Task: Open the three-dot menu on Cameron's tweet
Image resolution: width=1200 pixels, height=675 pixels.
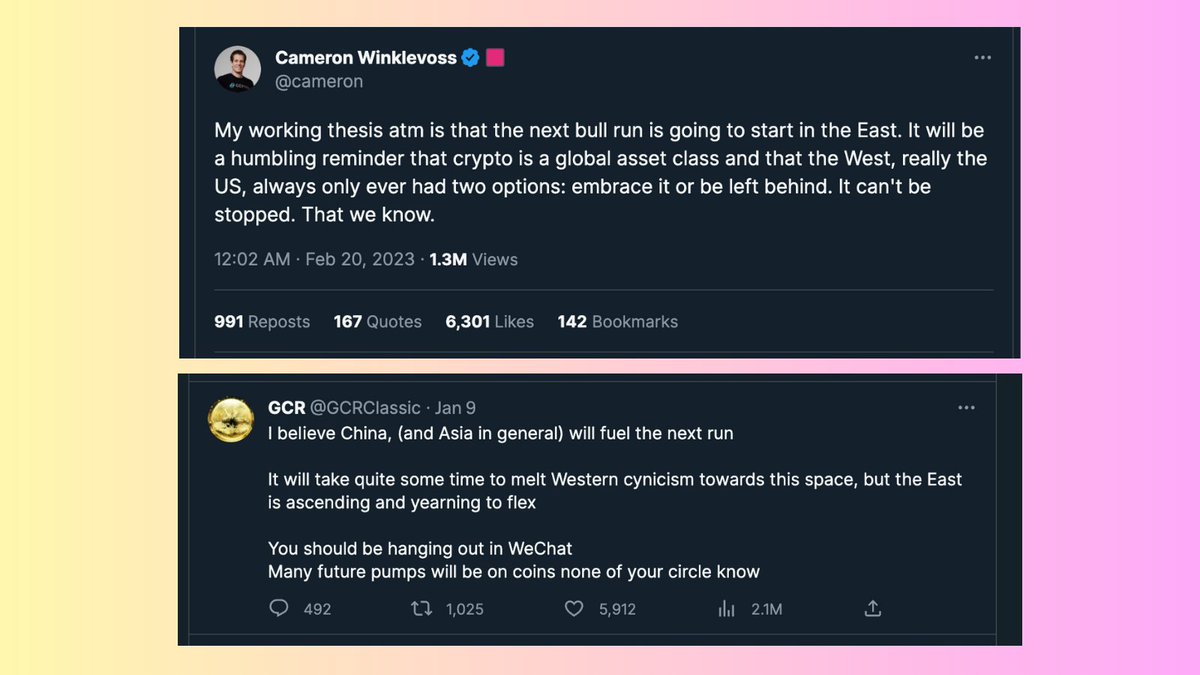Action: (x=982, y=58)
